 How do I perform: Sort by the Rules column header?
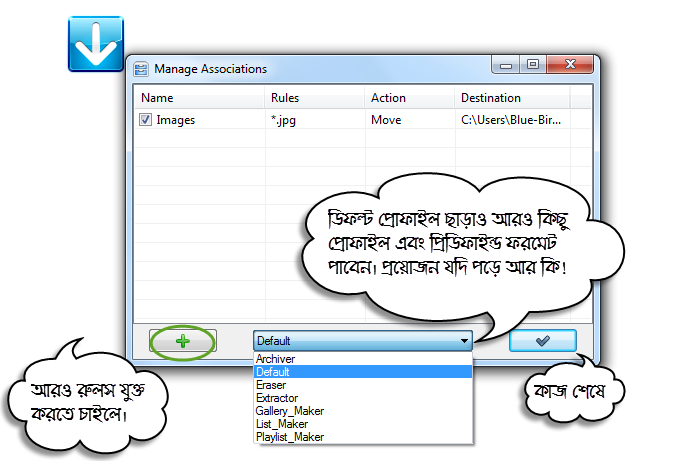pyautogui.click(x=315, y=98)
